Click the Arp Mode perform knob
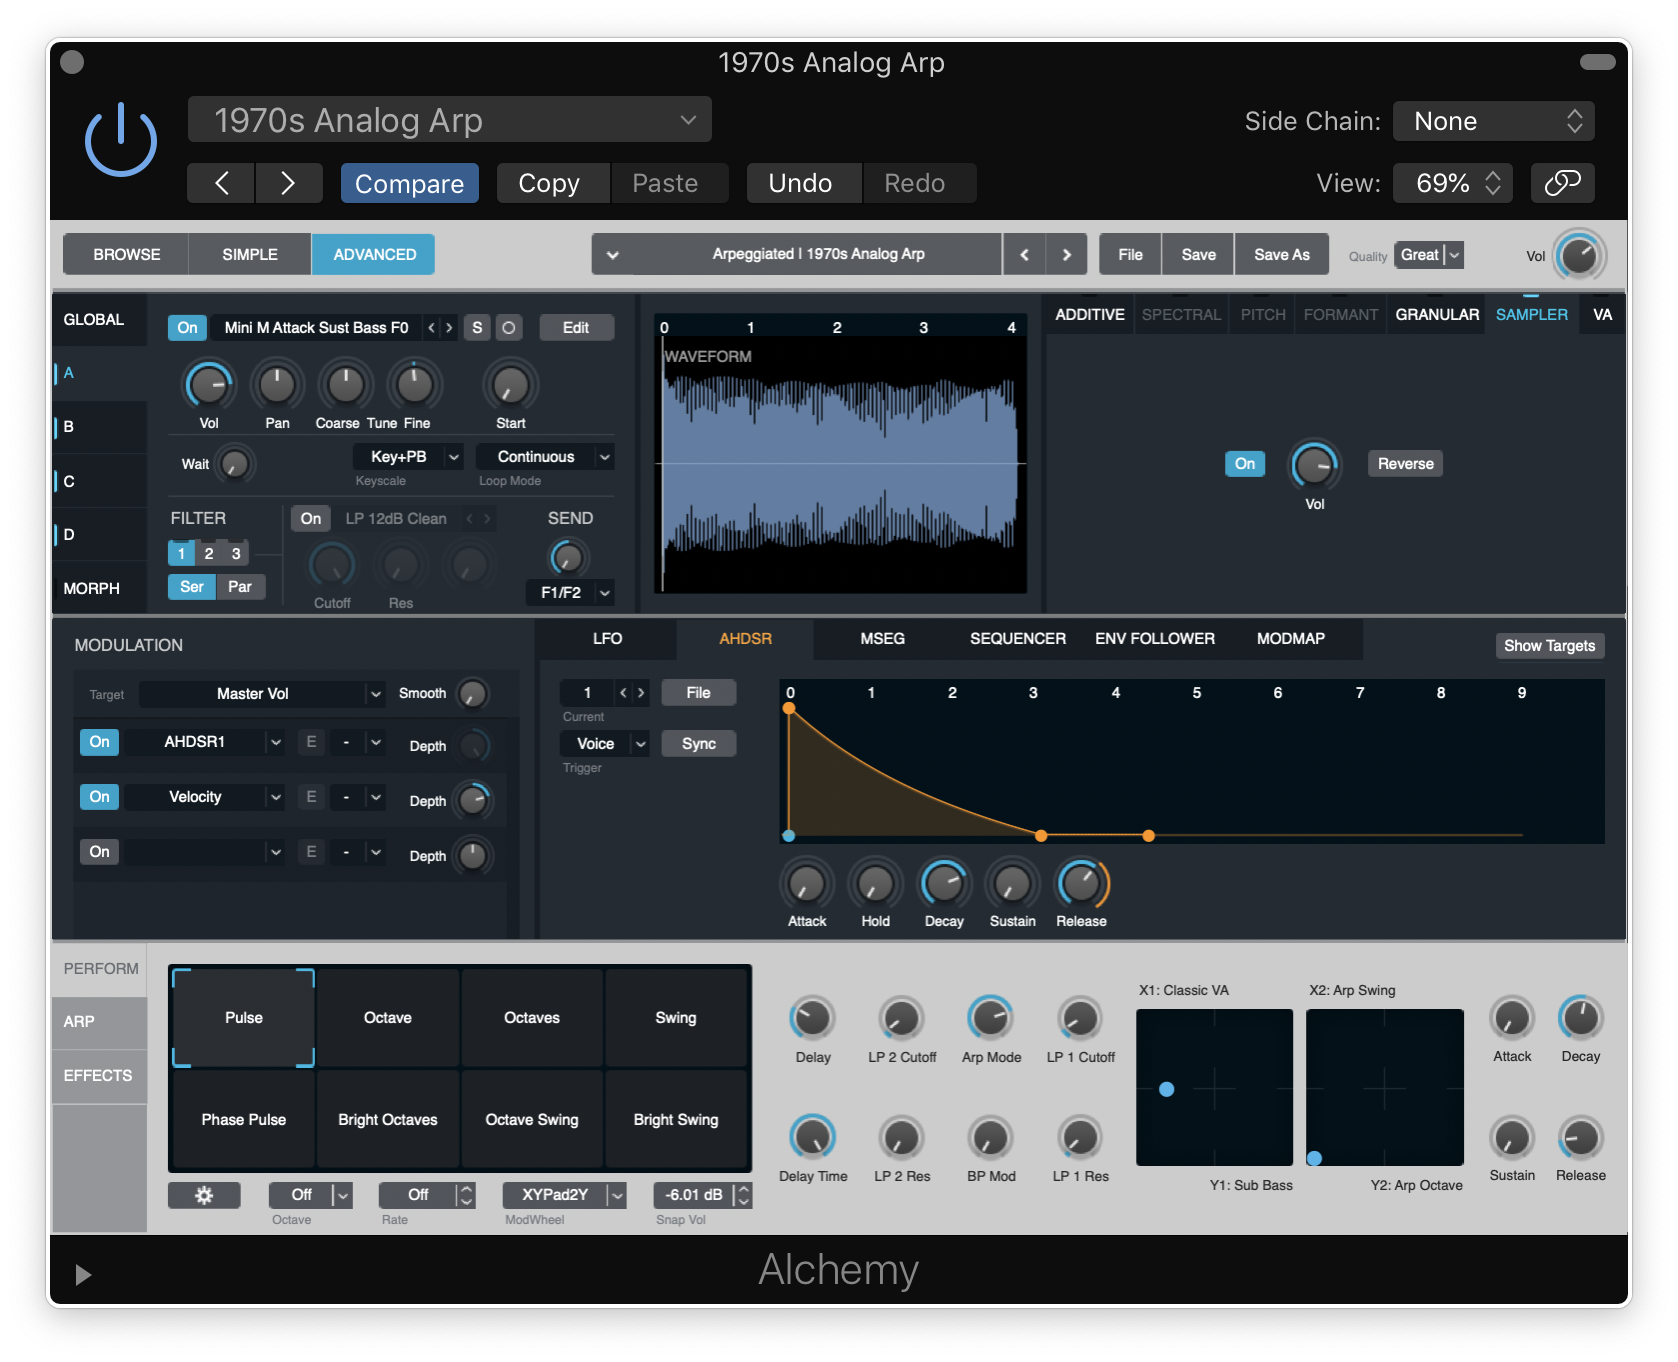Screen dimensions: 1678x1362 [x=990, y=1019]
